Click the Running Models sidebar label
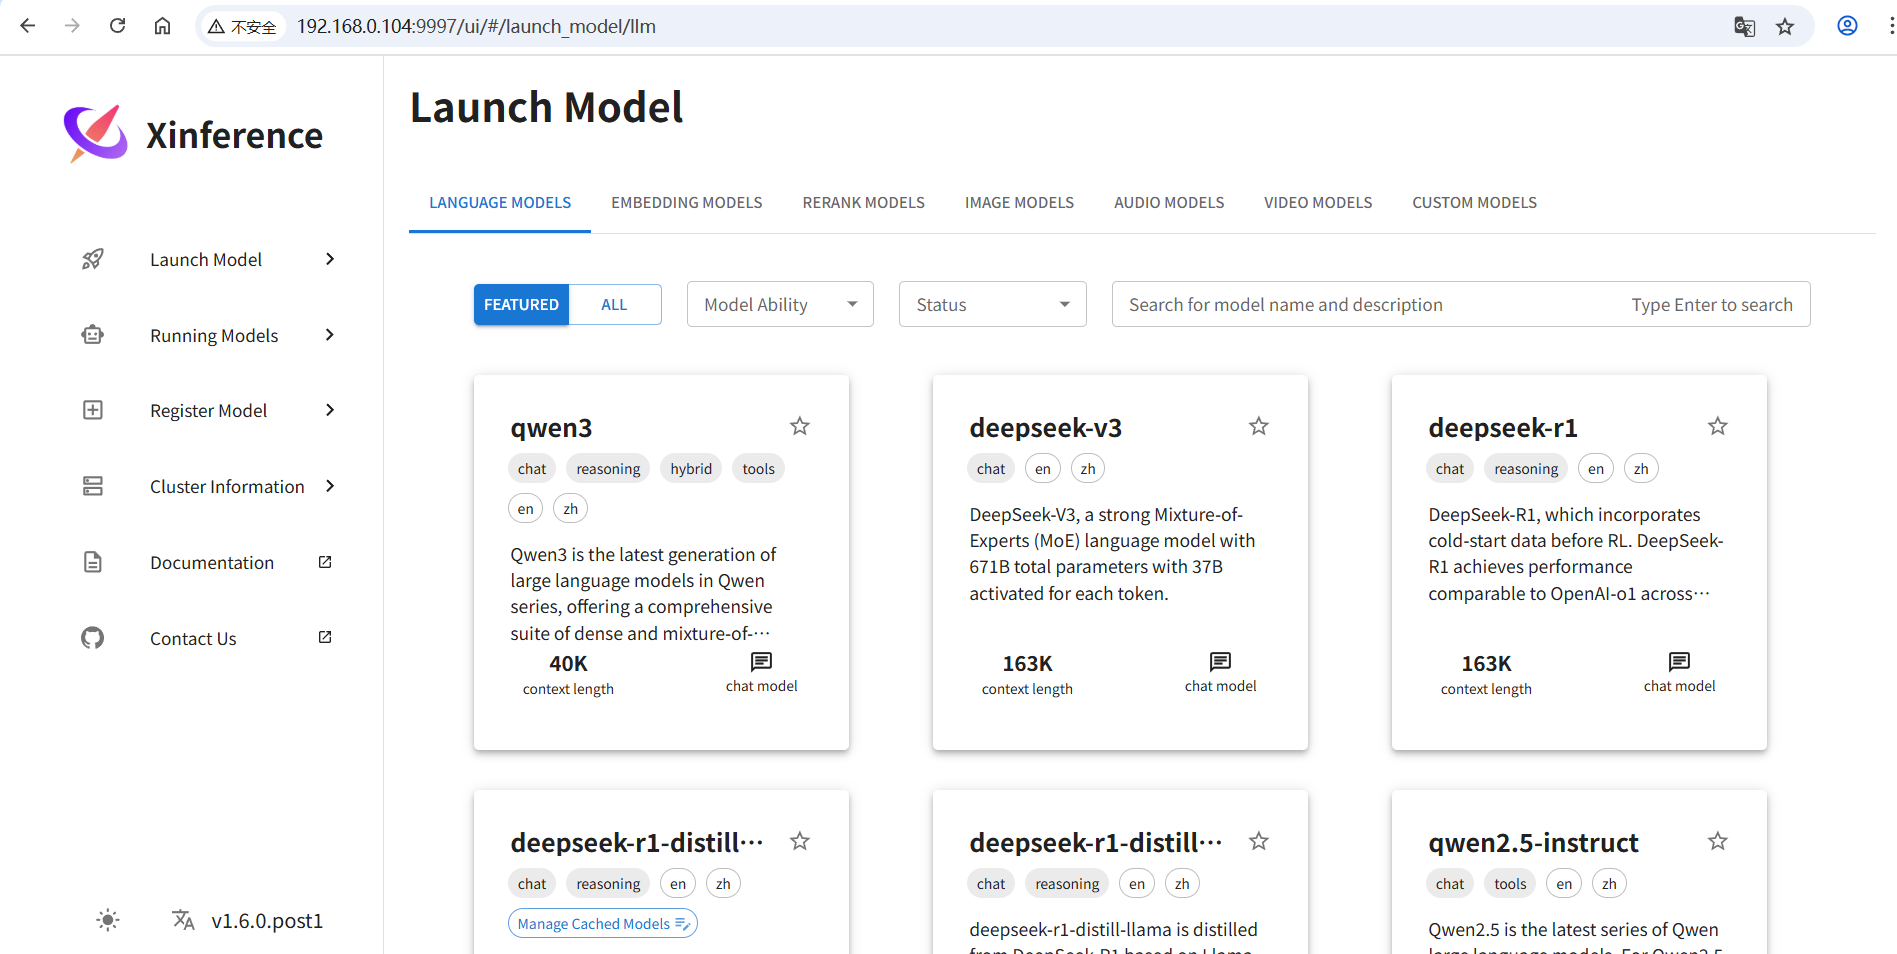 [x=214, y=336]
